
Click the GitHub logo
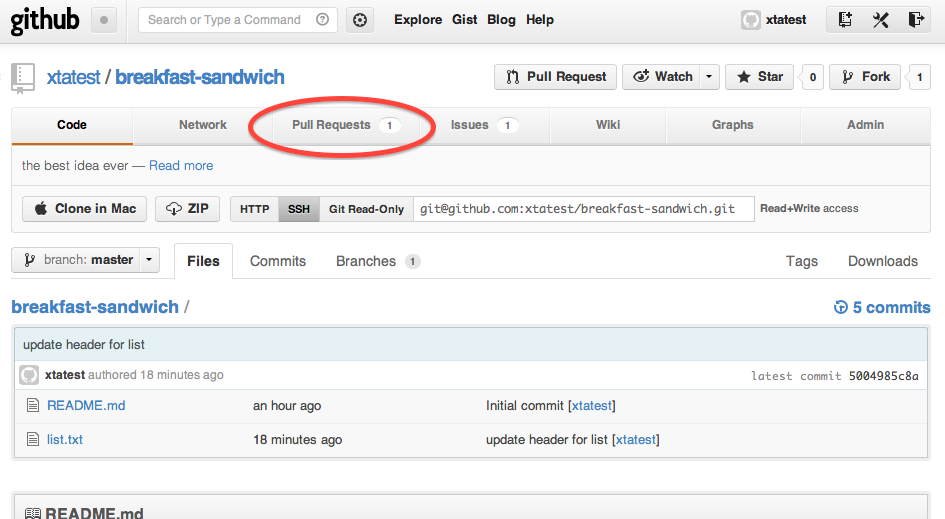click(45, 21)
